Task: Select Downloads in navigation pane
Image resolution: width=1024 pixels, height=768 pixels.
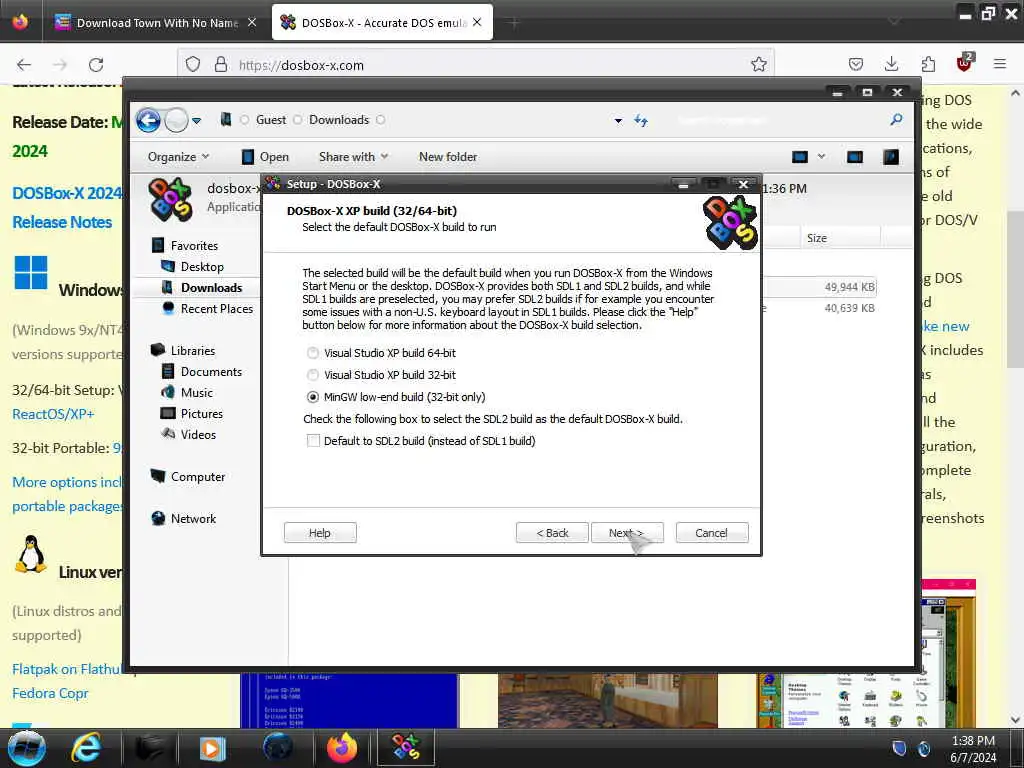Action: [211, 288]
